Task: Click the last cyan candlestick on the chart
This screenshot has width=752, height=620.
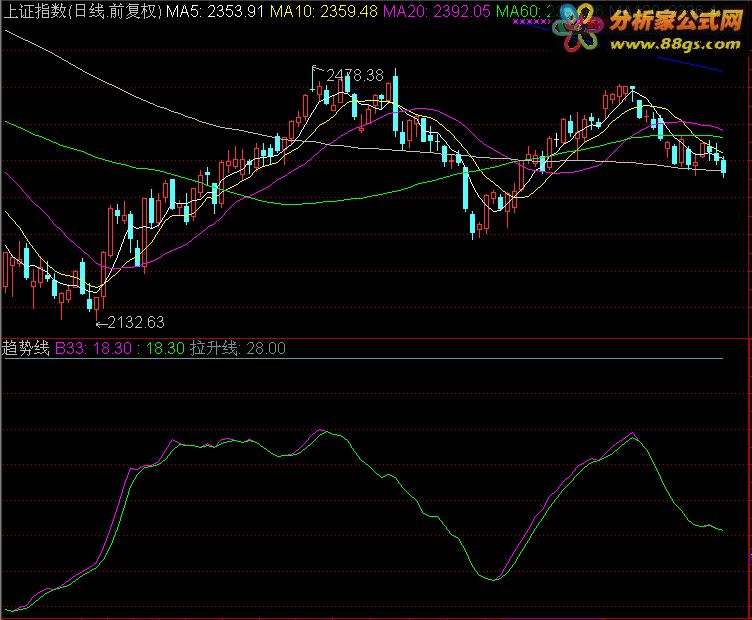Action: 724,166
